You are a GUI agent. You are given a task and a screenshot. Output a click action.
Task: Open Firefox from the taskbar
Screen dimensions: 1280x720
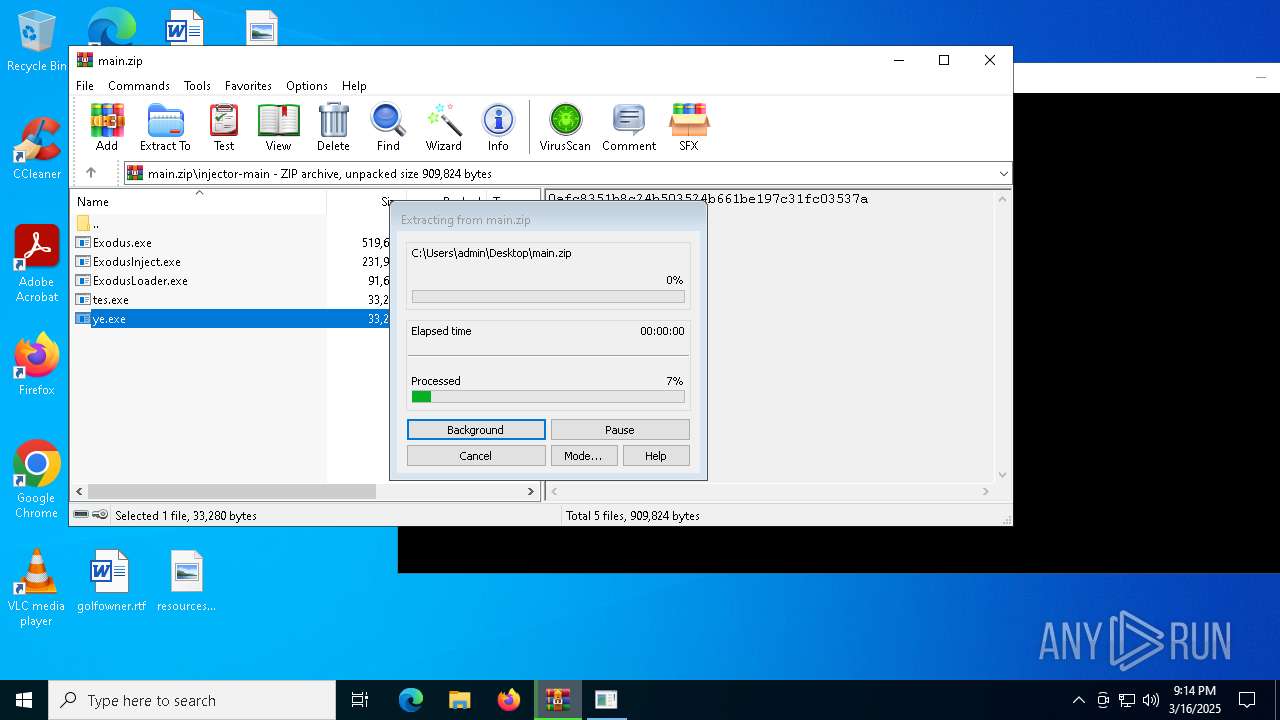508,700
